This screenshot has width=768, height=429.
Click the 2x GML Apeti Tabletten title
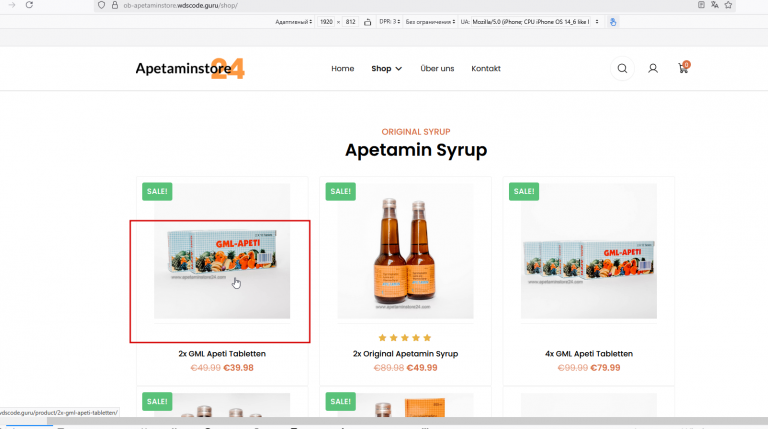click(x=222, y=354)
